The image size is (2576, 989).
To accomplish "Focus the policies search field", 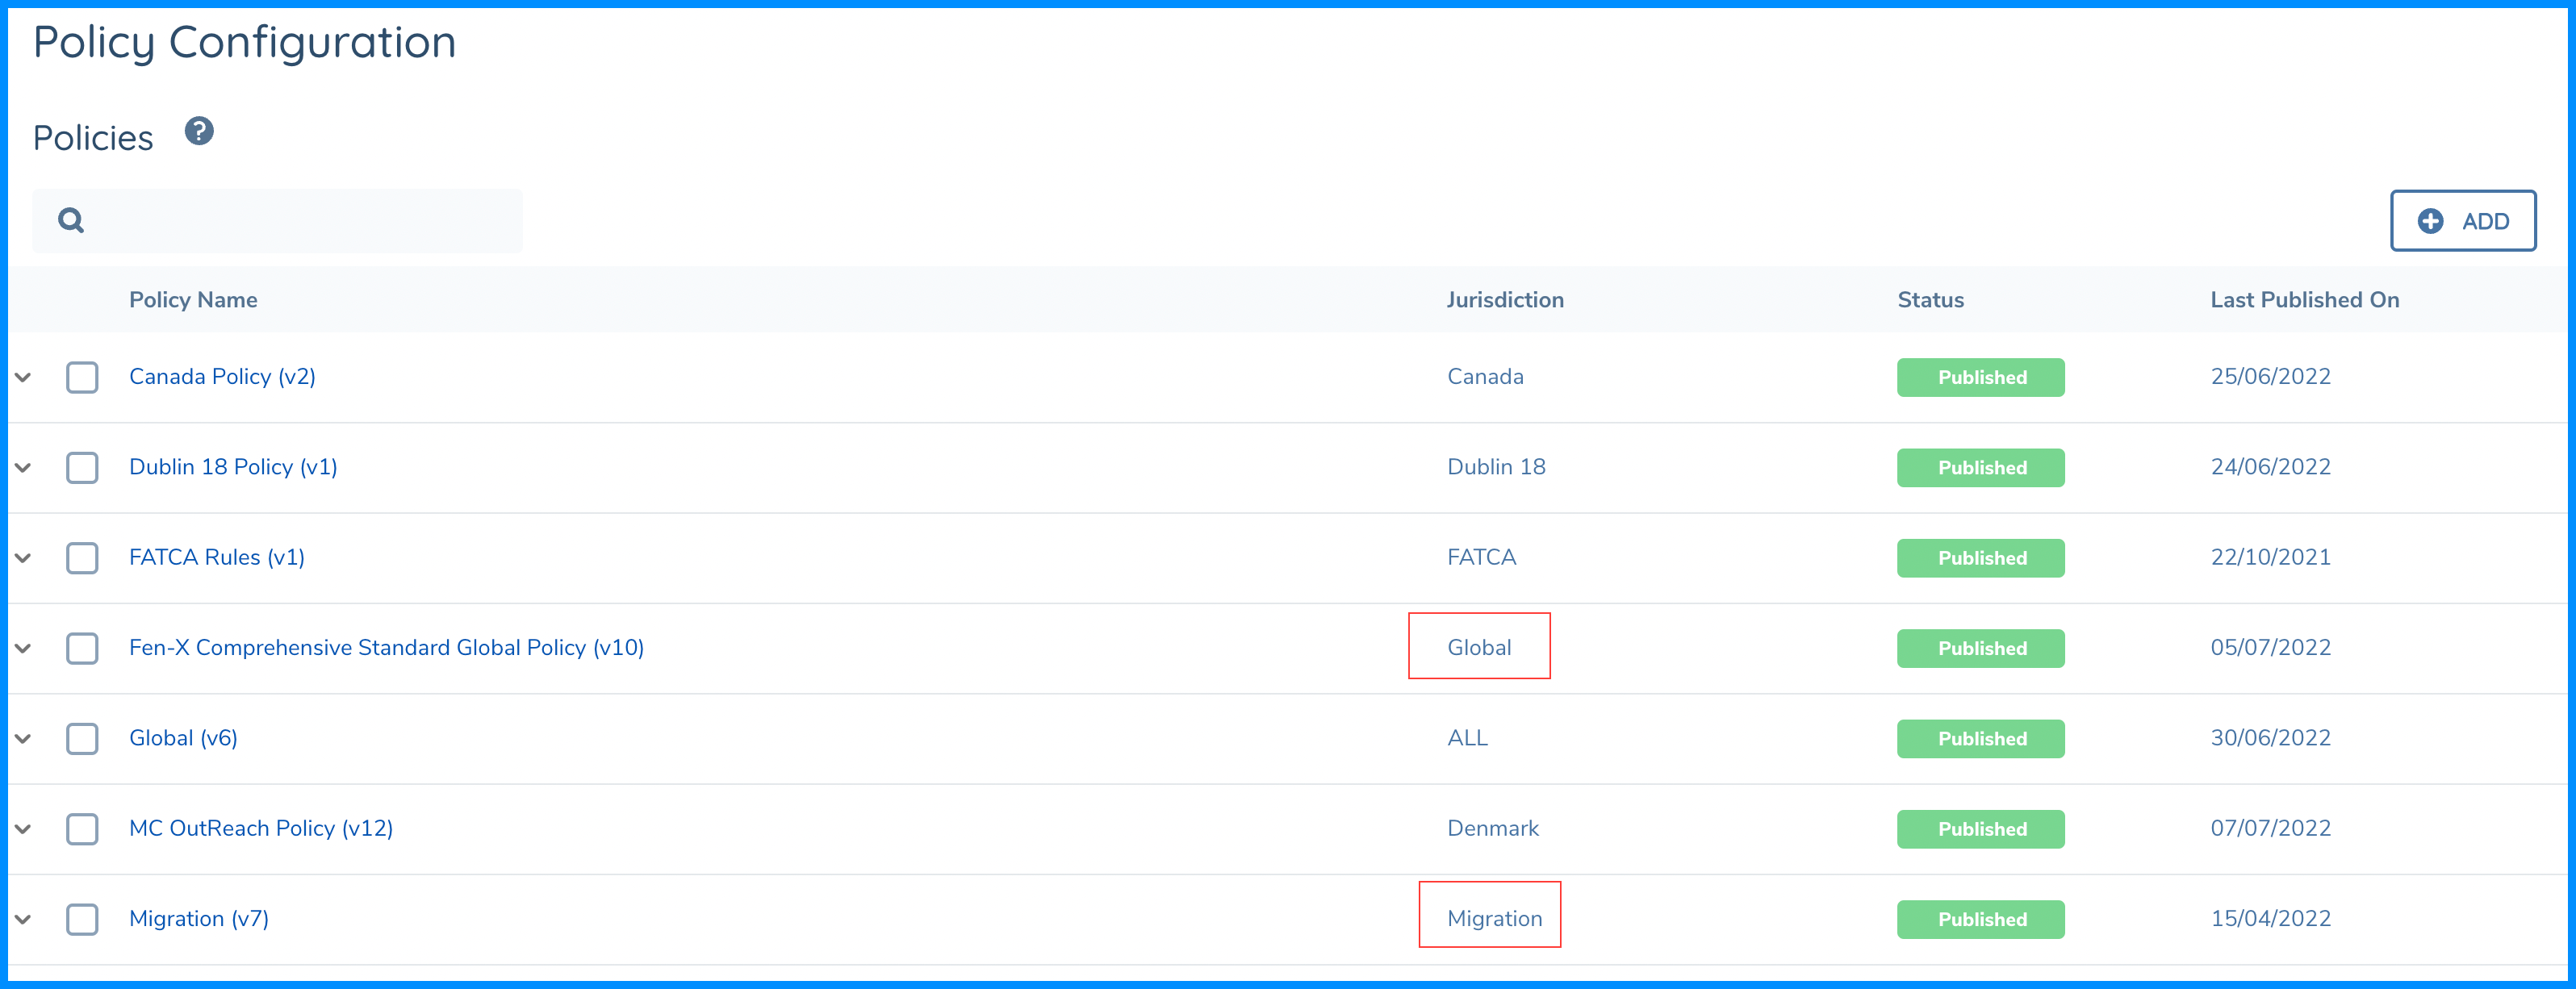I will tap(300, 221).
